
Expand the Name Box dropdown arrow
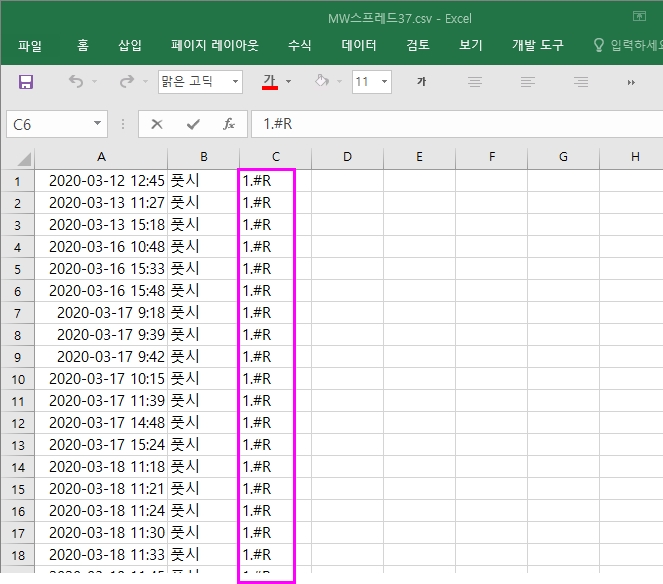click(97, 124)
